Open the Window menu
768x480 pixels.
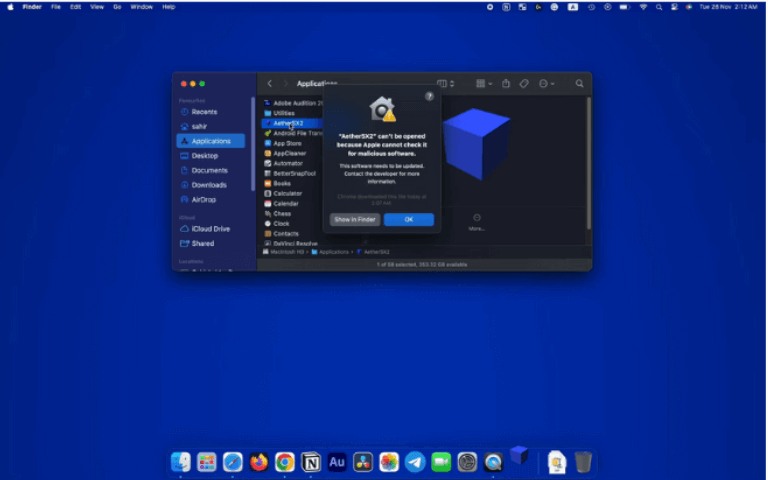tap(142, 7)
